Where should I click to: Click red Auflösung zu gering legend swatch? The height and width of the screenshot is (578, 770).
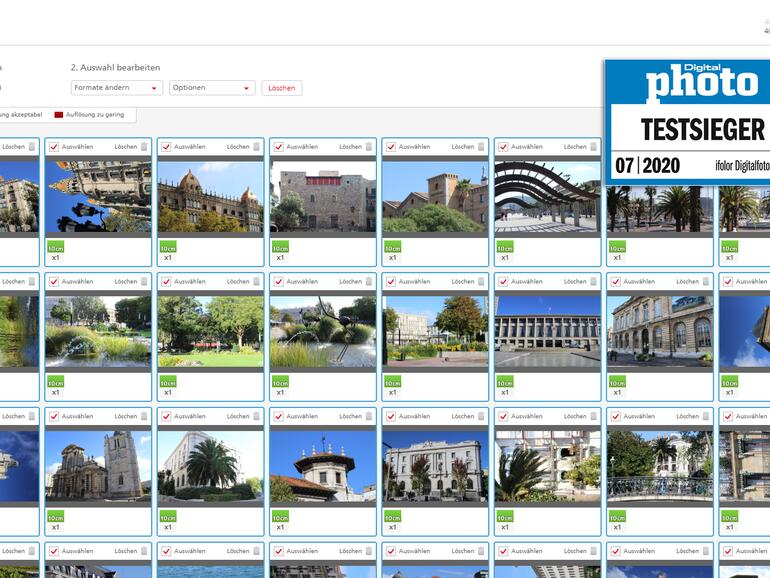click(x=59, y=115)
